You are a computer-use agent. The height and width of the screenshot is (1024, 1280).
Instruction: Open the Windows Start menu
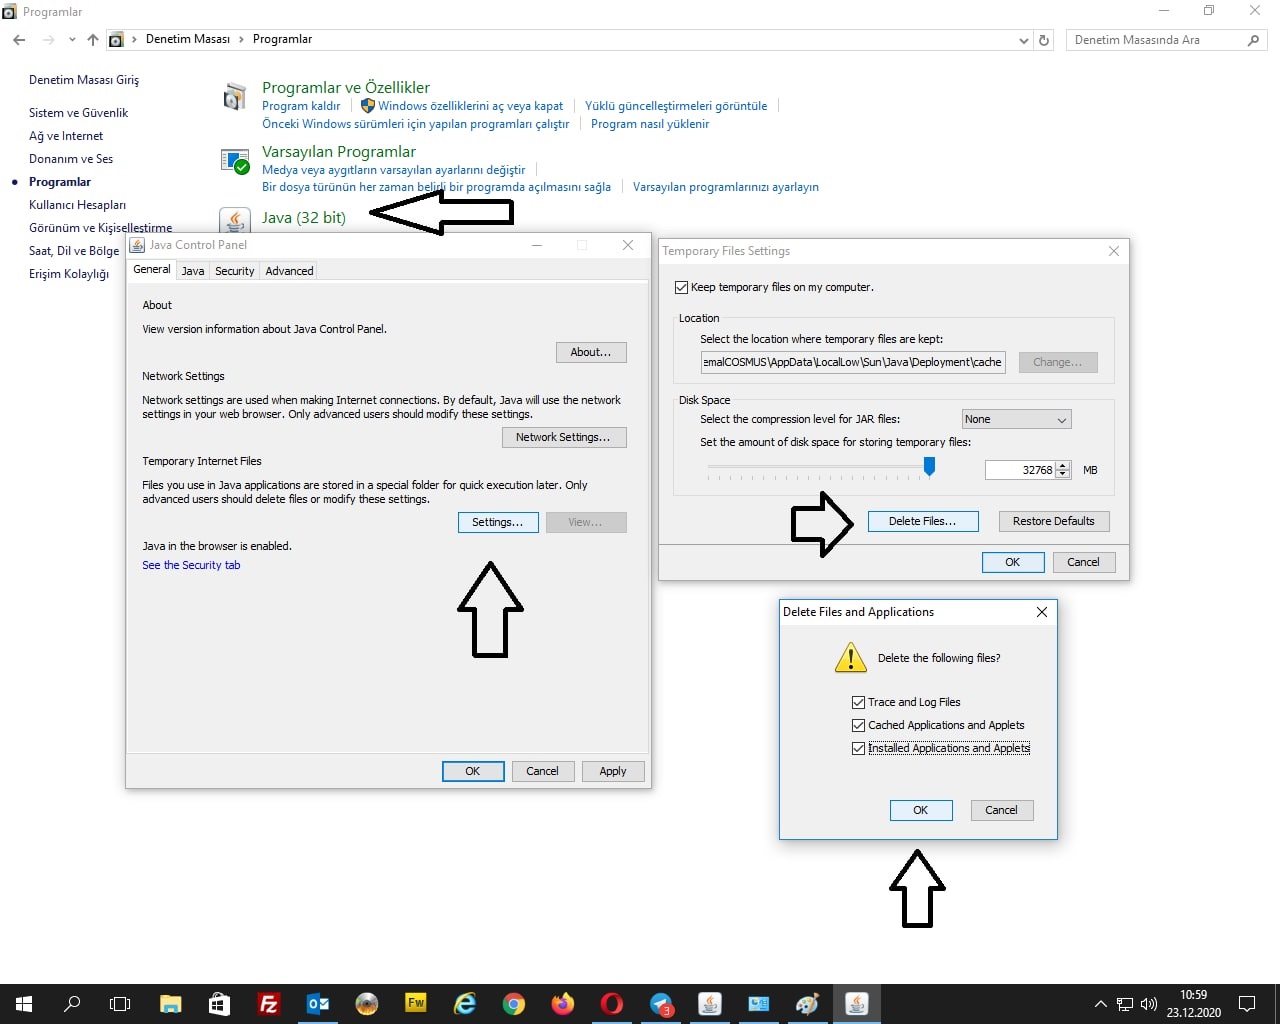click(24, 1004)
